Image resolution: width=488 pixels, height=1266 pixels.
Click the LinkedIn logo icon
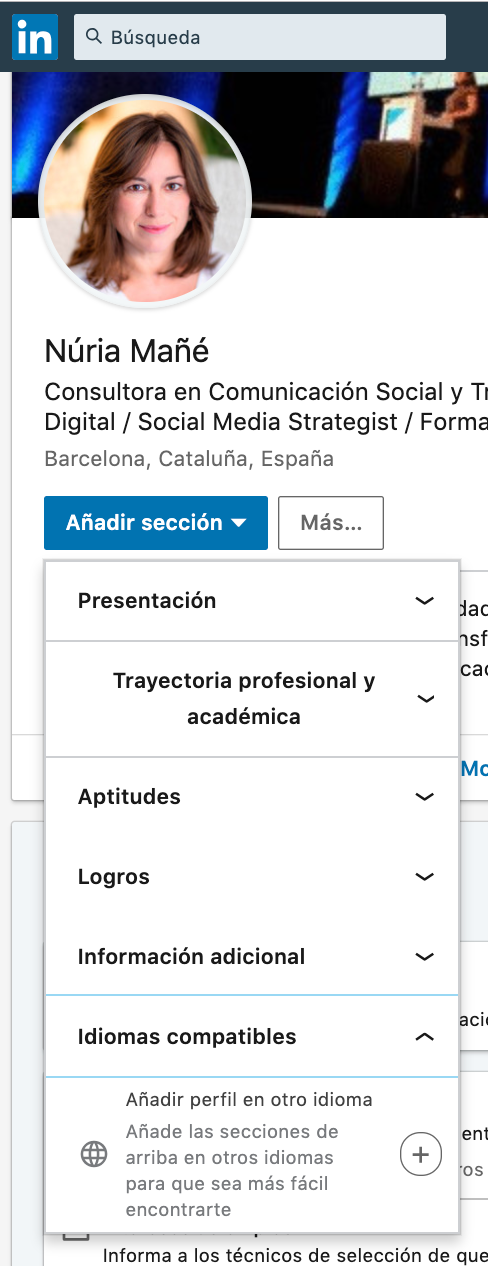[35, 37]
